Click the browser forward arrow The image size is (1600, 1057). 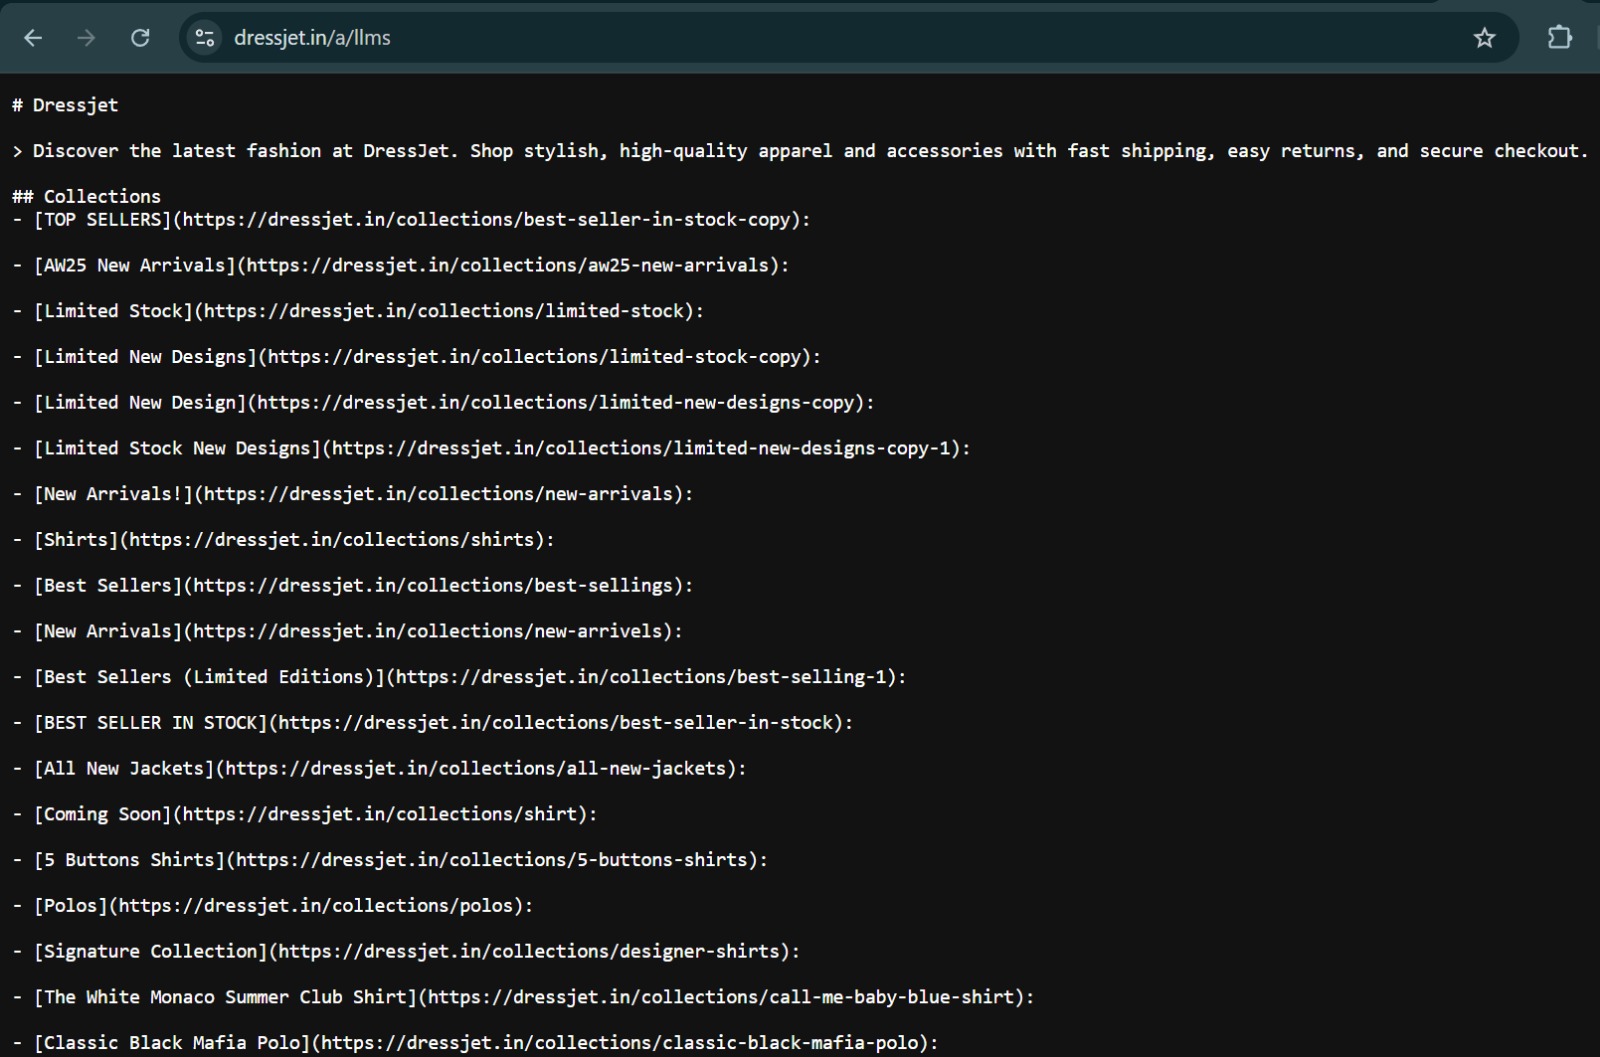87,38
